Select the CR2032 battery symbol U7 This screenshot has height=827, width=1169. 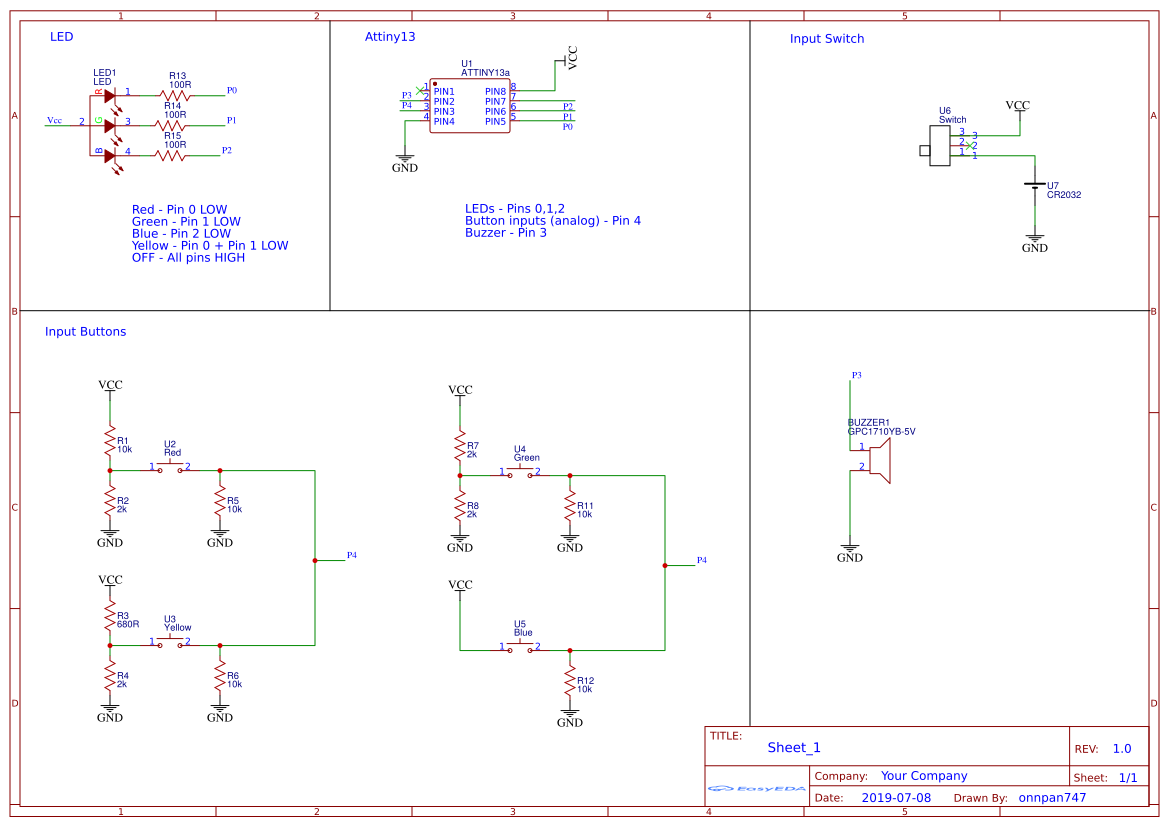[1035, 184]
